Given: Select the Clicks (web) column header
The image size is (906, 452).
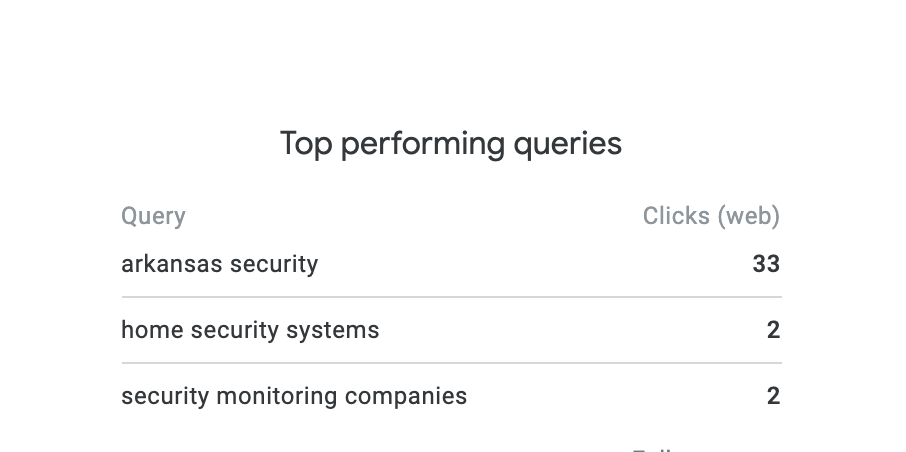Looking at the screenshot, I should [710, 216].
